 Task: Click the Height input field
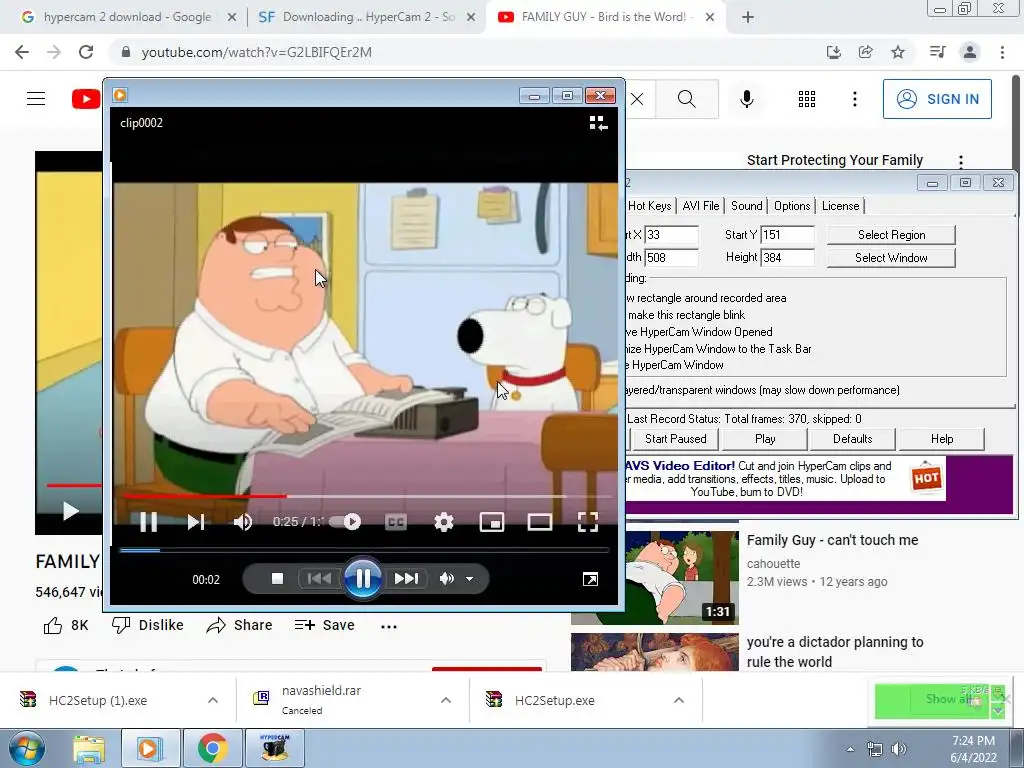(x=788, y=258)
